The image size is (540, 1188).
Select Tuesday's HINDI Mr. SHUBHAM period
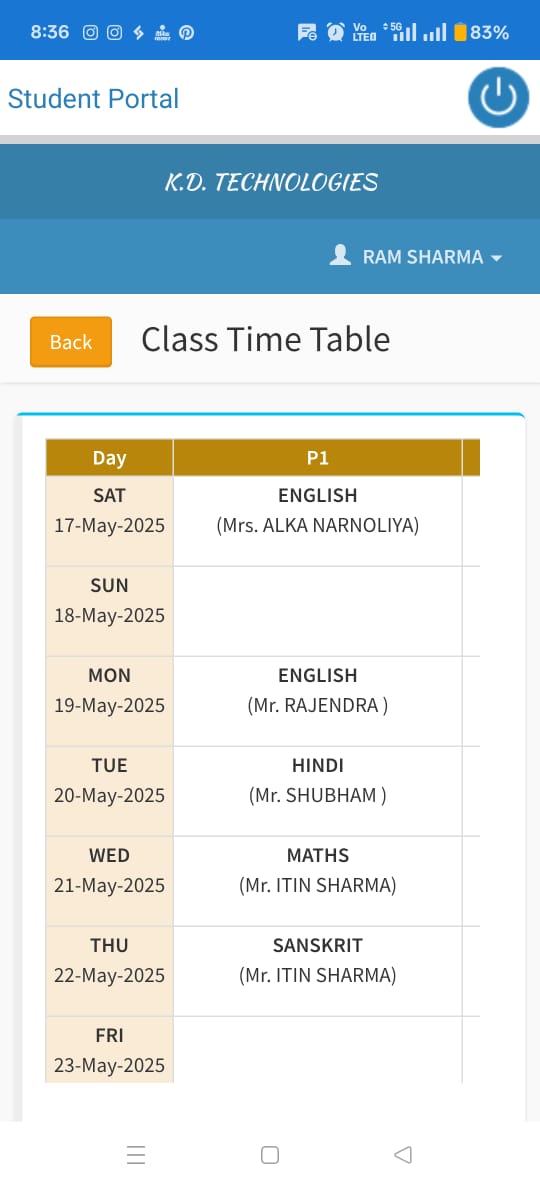click(317, 791)
